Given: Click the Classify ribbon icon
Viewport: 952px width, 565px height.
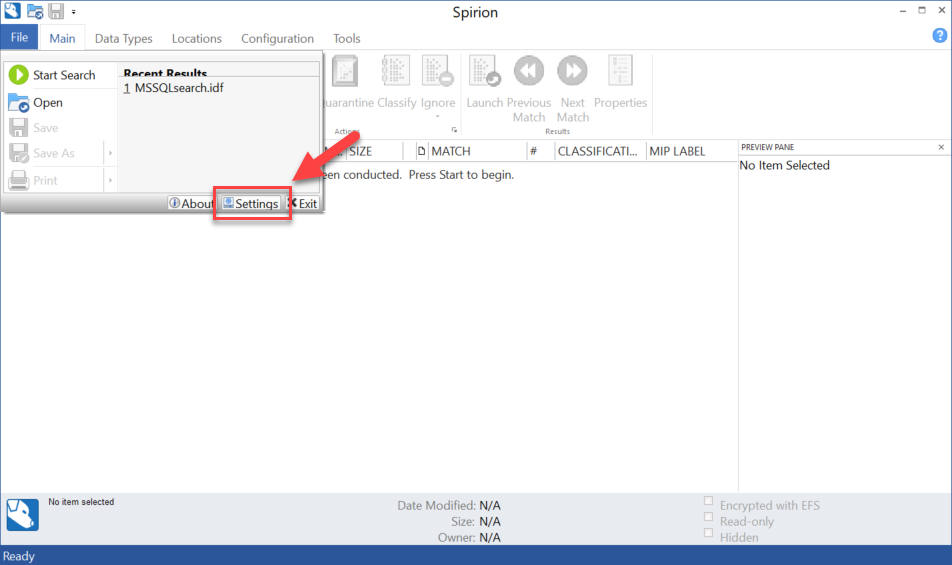Looking at the screenshot, I should tap(395, 71).
